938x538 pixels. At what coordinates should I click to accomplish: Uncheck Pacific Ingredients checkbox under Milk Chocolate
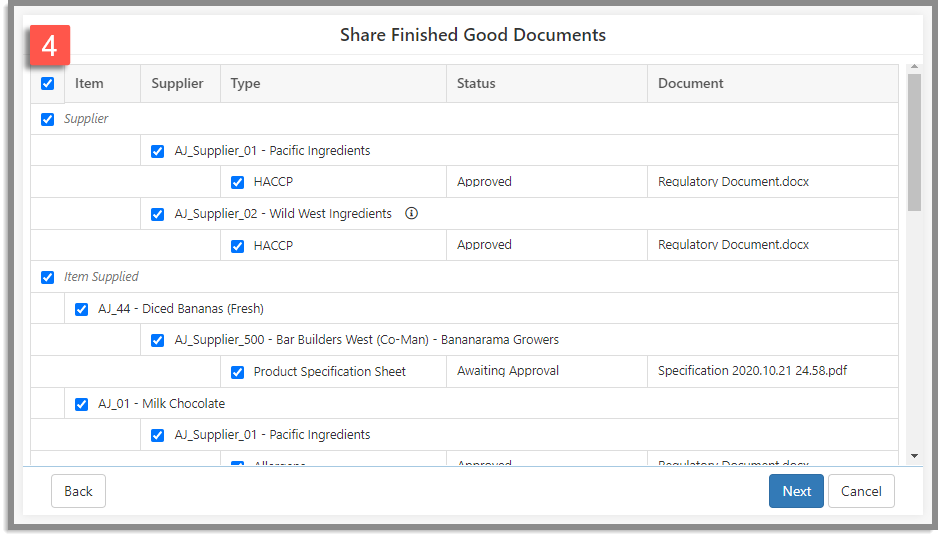click(x=157, y=435)
